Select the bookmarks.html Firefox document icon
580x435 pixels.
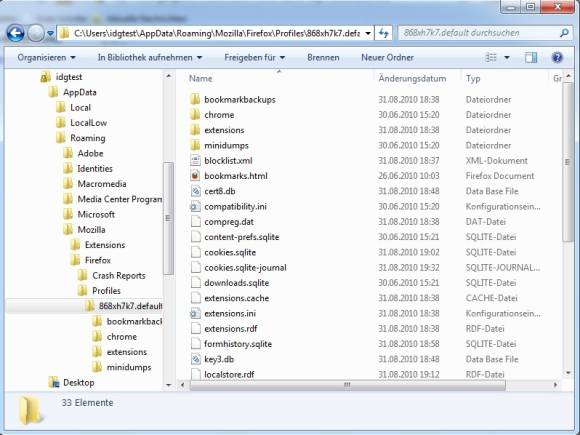pos(195,176)
